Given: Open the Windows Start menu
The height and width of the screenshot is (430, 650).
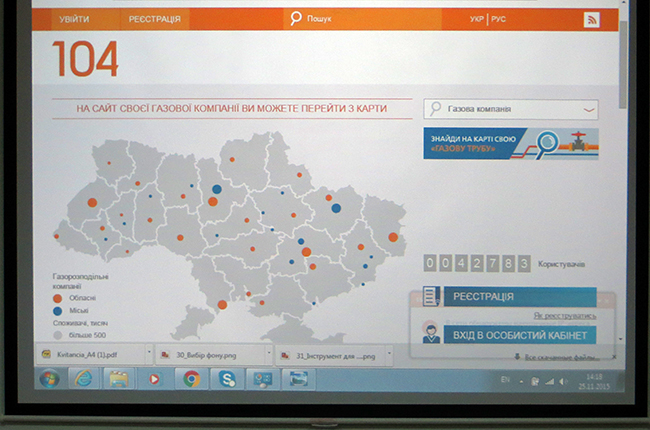Looking at the screenshot, I should pos(48,378).
